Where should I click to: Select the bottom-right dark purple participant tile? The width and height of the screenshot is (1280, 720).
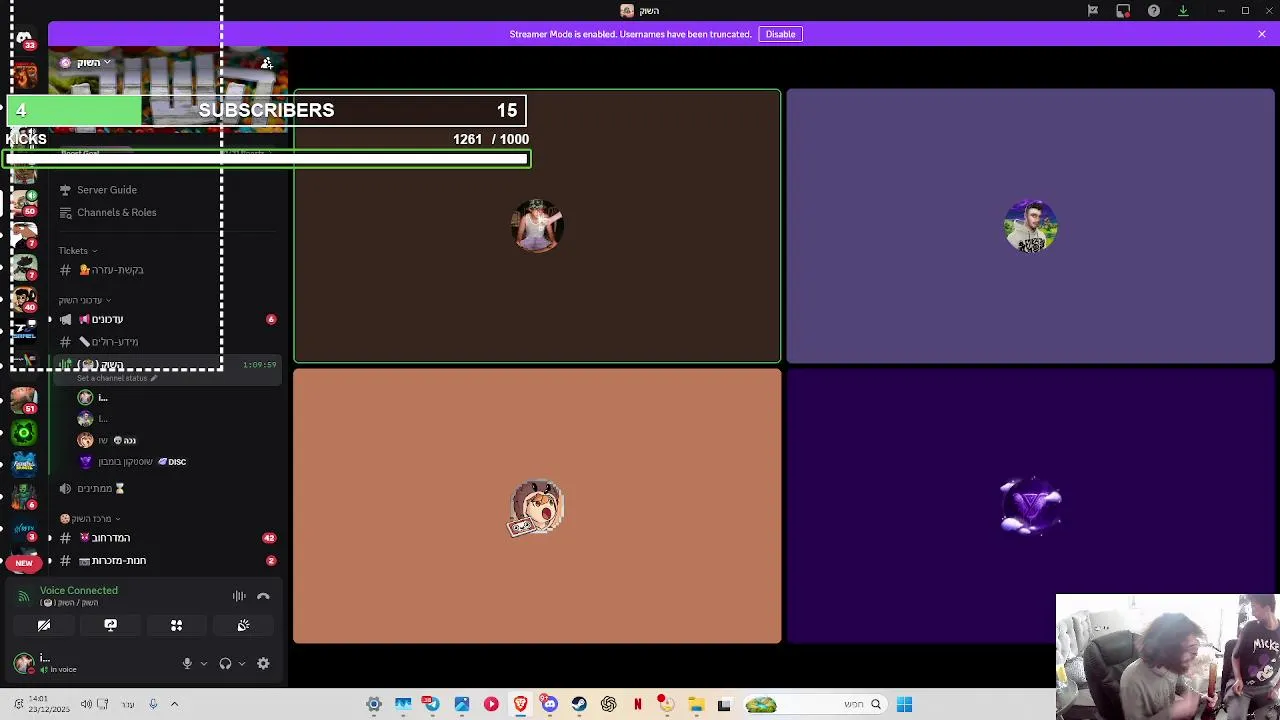[1030, 506]
